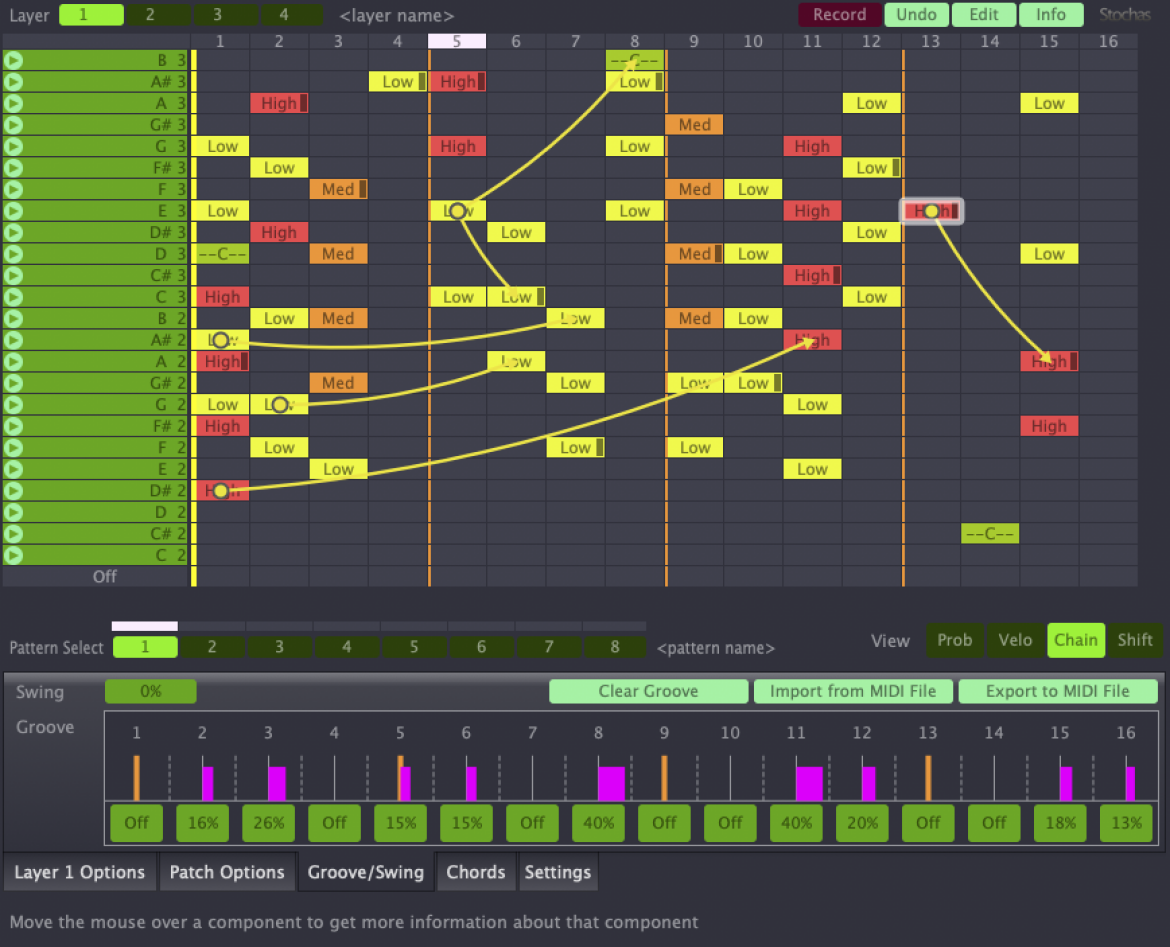The height and width of the screenshot is (947, 1170).
Task: Click the Record button
Action: (x=839, y=15)
